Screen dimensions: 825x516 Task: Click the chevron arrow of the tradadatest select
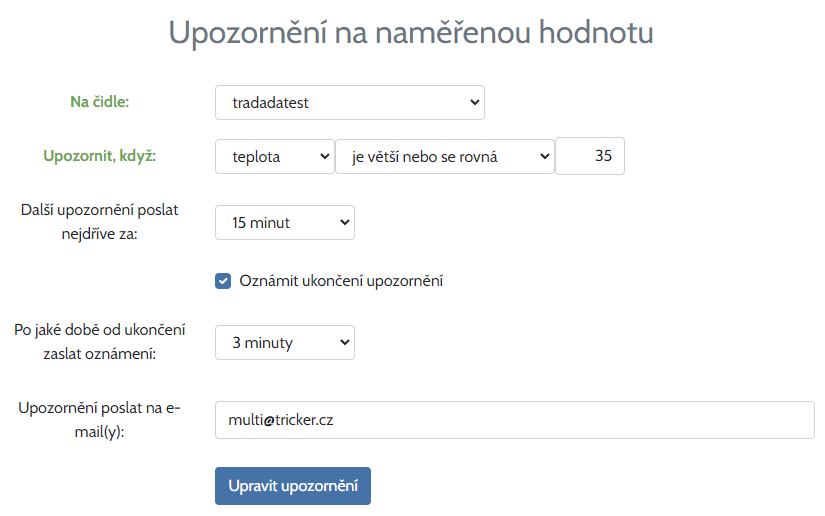[x=473, y=102]
